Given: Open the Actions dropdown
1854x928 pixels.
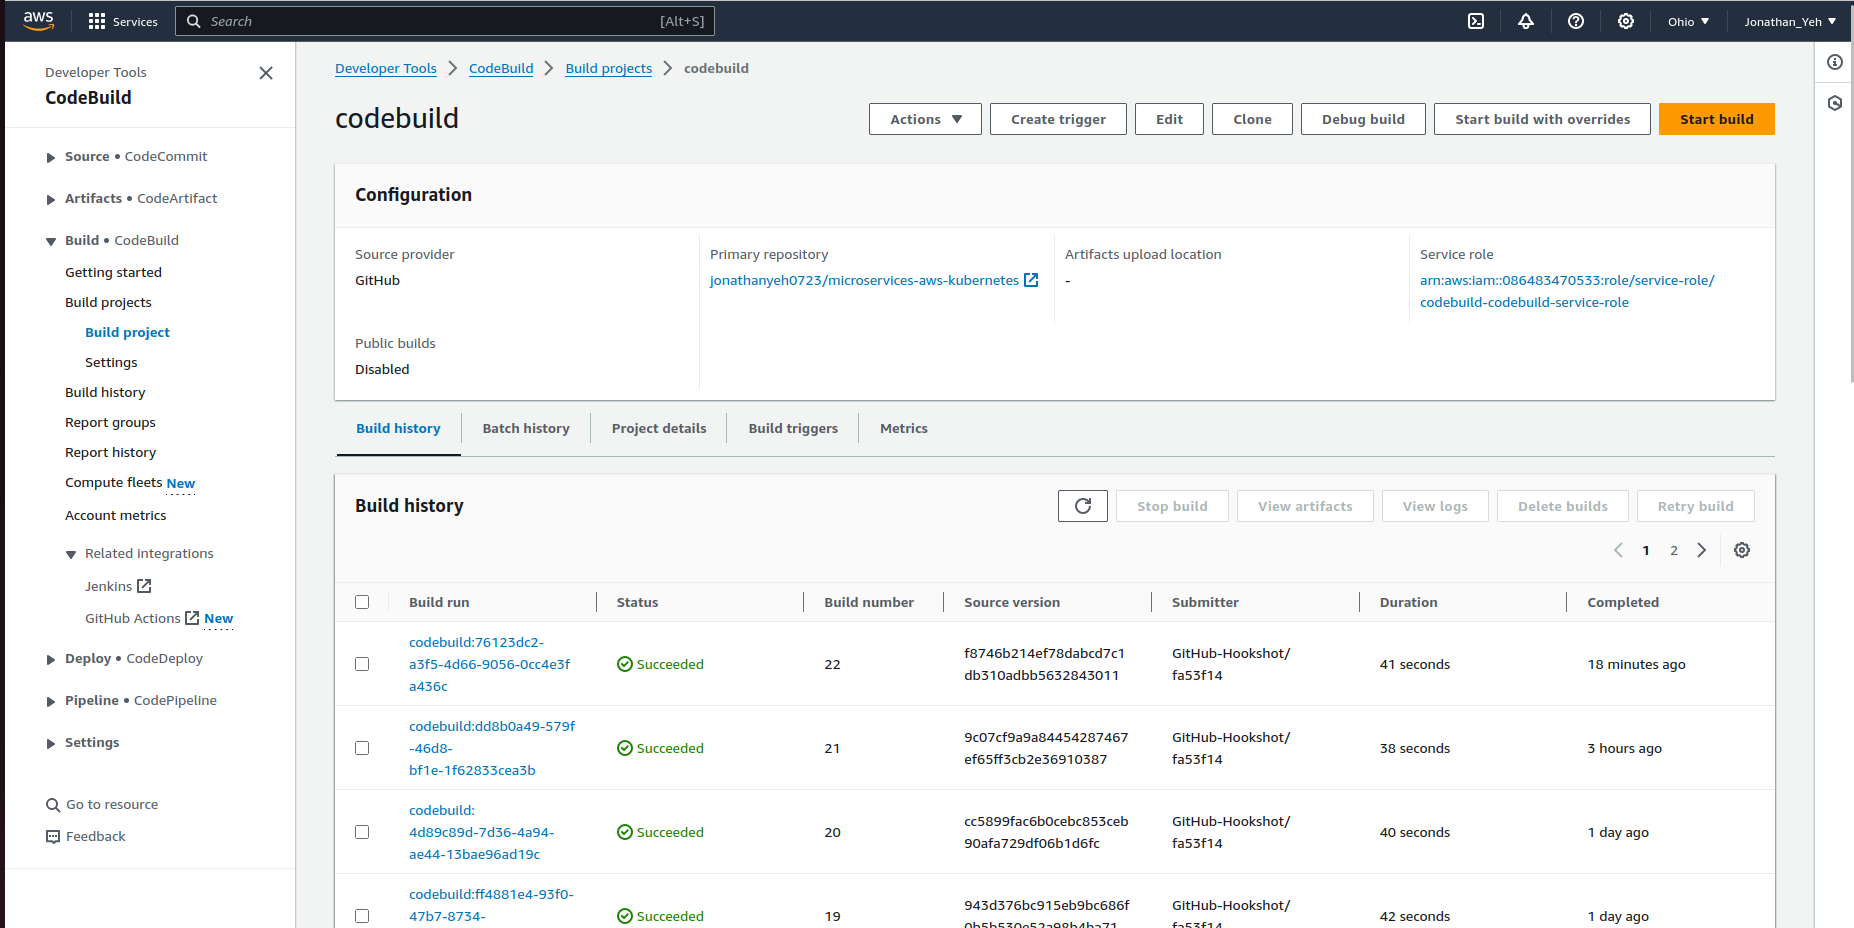Looking at the screenshot, I should pos(925,119).
